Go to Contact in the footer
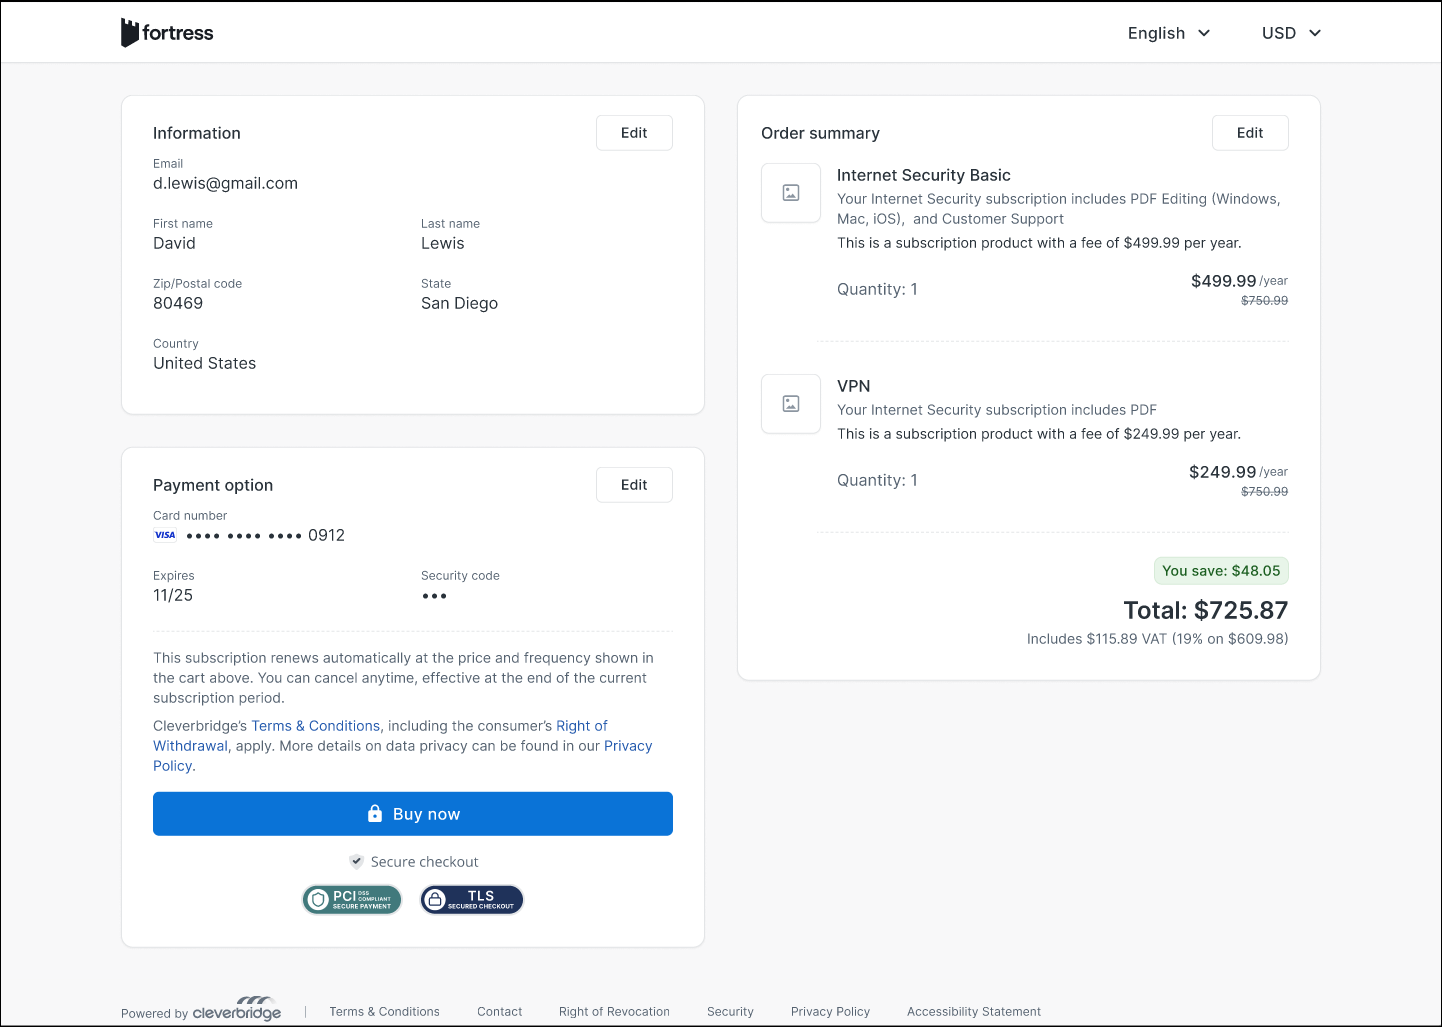 499,1012
